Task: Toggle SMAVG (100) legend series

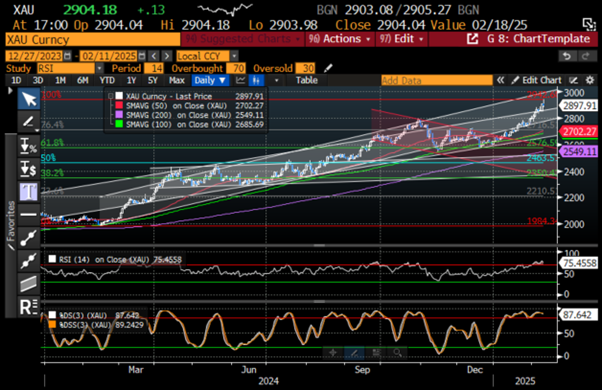Action: (x=119, y=124)
